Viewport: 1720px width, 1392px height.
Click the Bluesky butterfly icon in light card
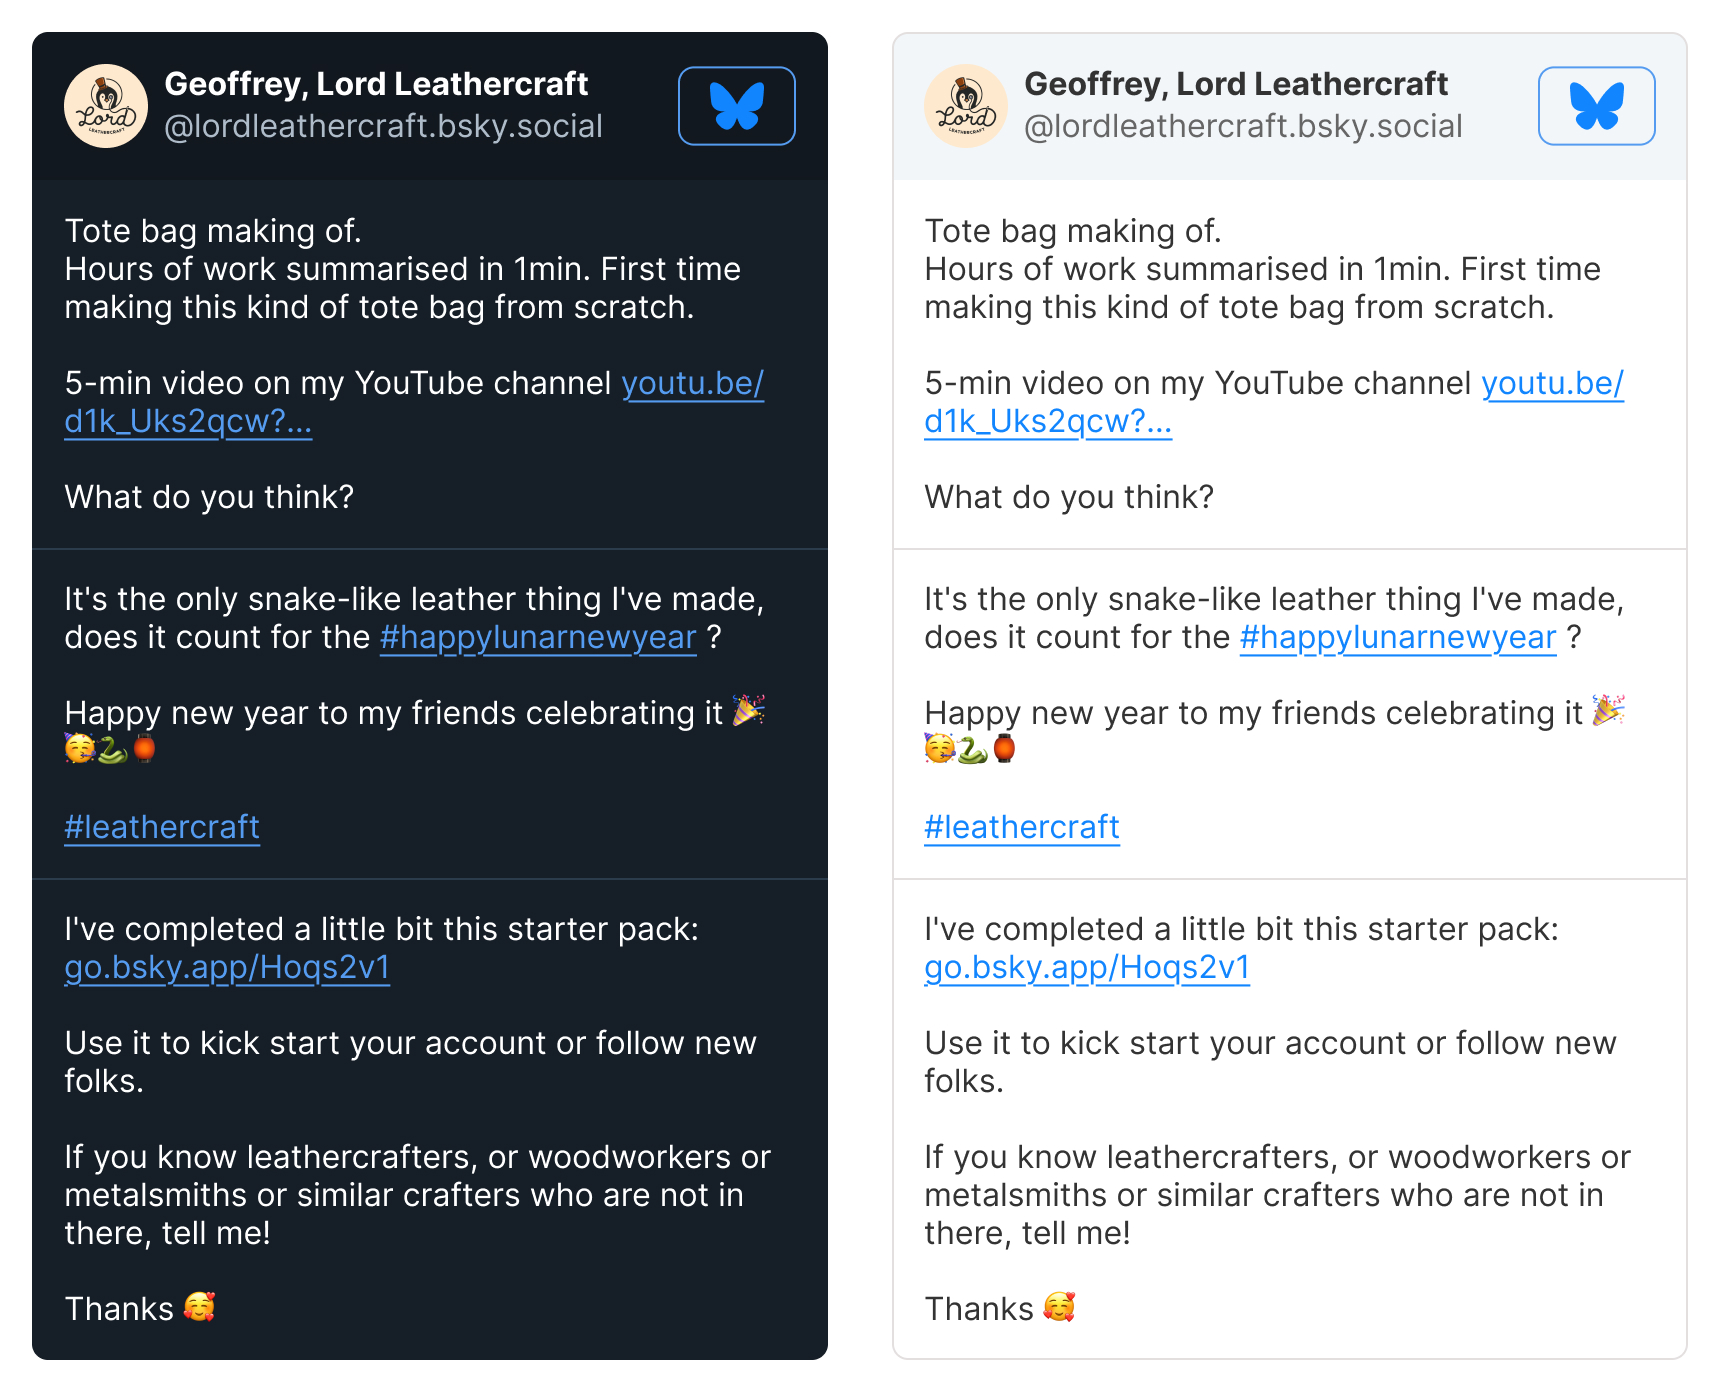(1597, 106)
